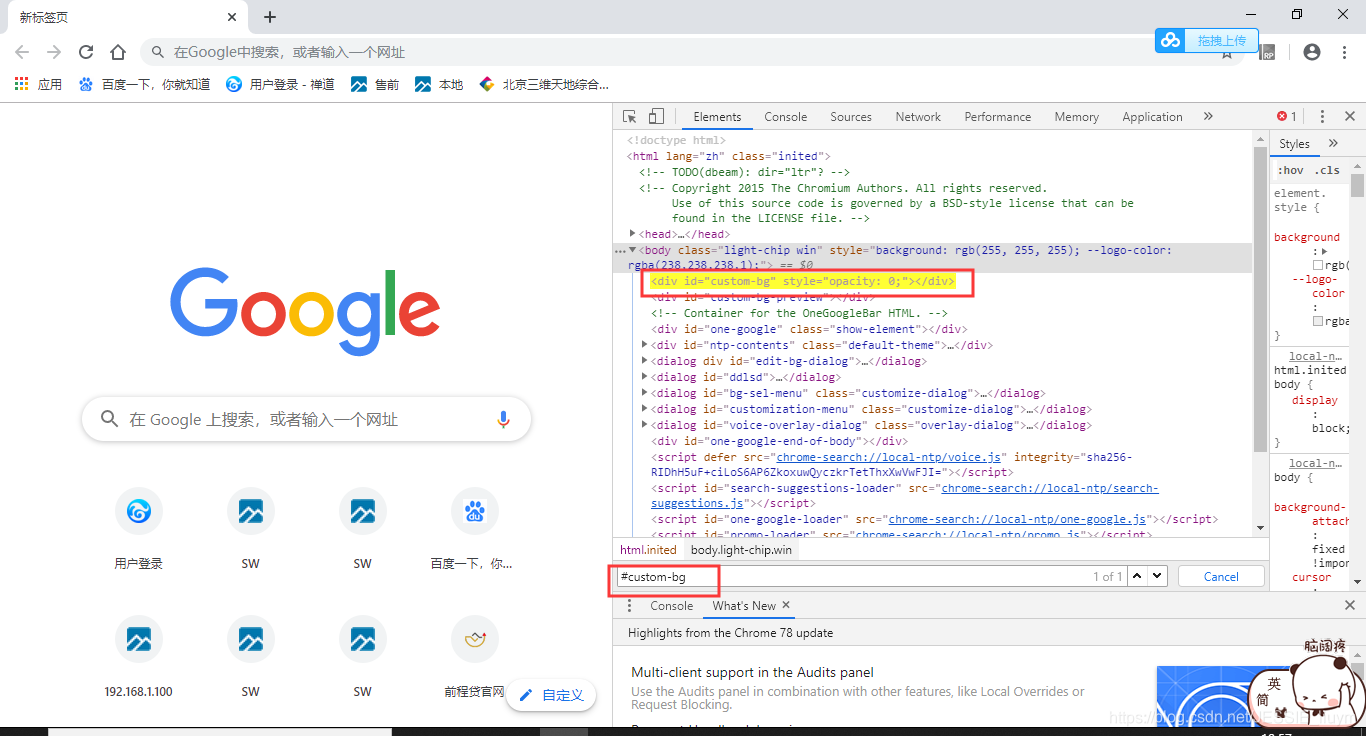Image resolution: width=1366 pixels, height=736 pixels.
Task: Collapse the body light-chip win node
Action: coord(632,250)
